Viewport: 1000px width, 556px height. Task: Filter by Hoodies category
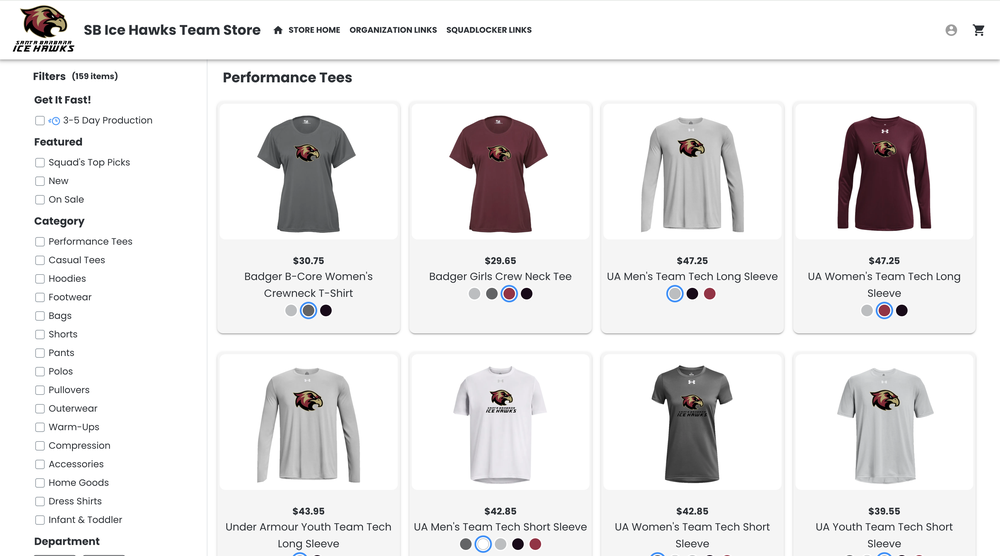pyautogui.click(x=40, y=279)
